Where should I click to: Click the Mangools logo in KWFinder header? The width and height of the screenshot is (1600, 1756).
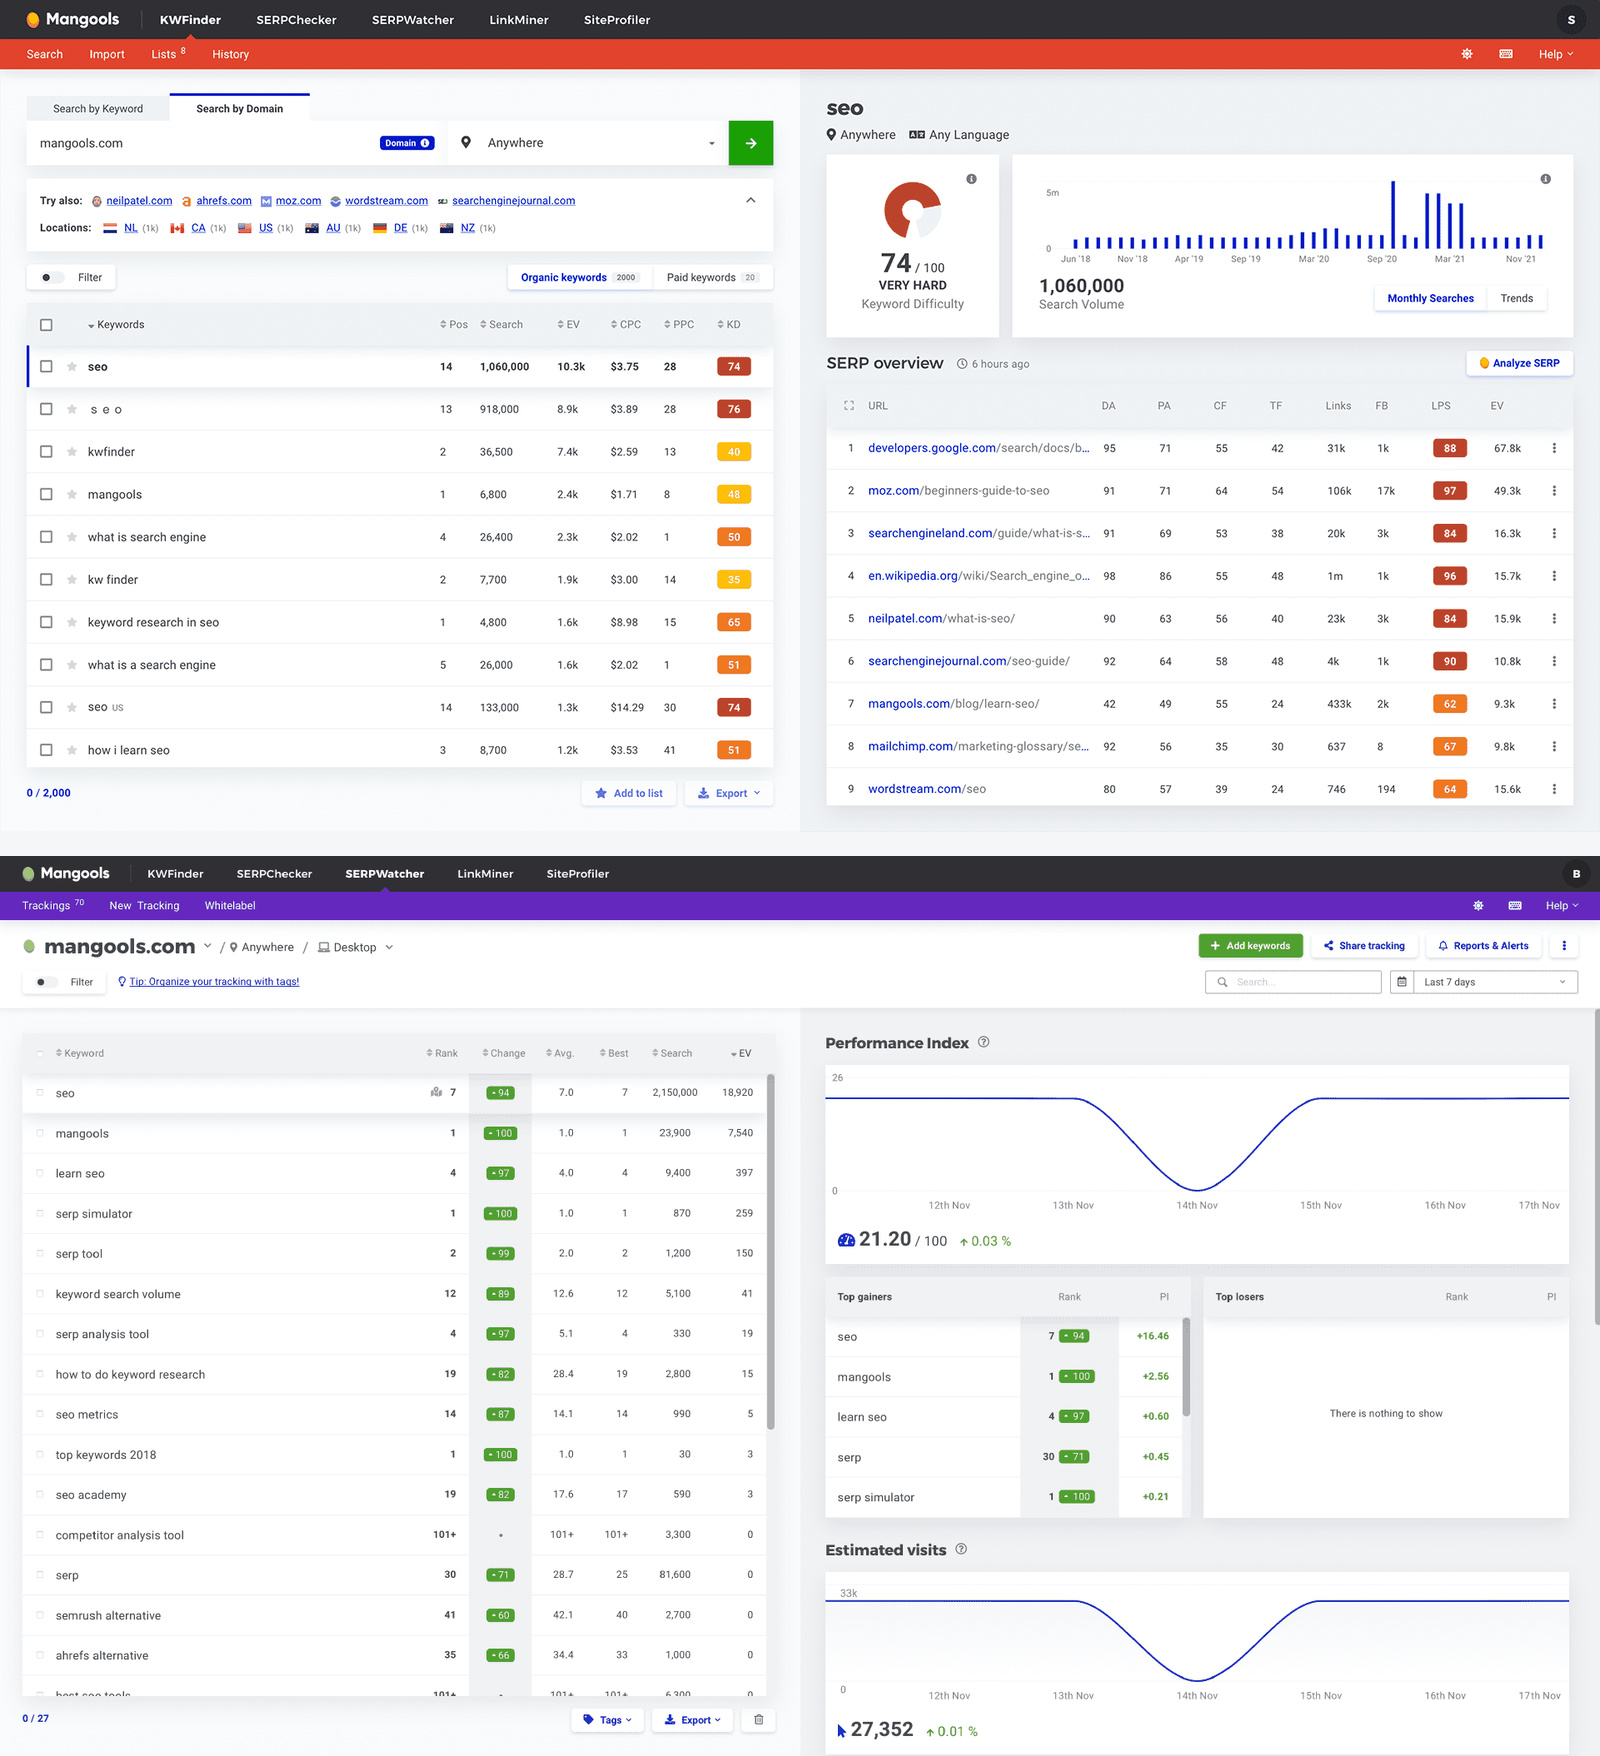click(x=72, y=20)
